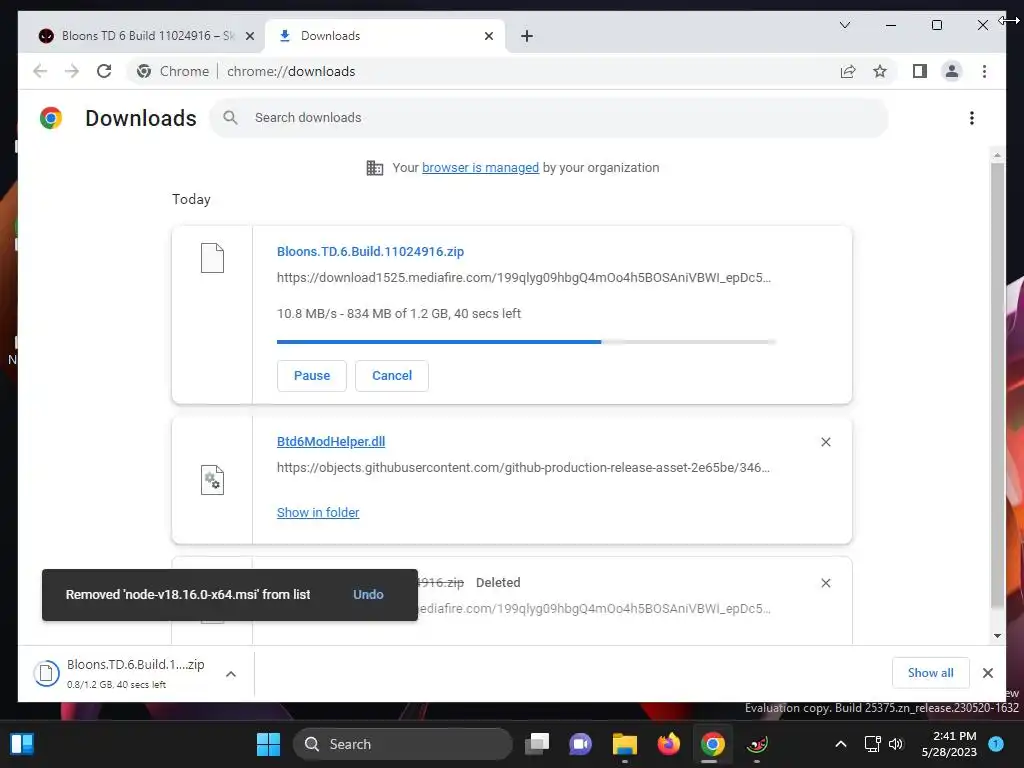Click the Btd6ModHelper.dll file icon
Image resolution: width=1024 pixels, height=768 pixels.
(212, 480)
